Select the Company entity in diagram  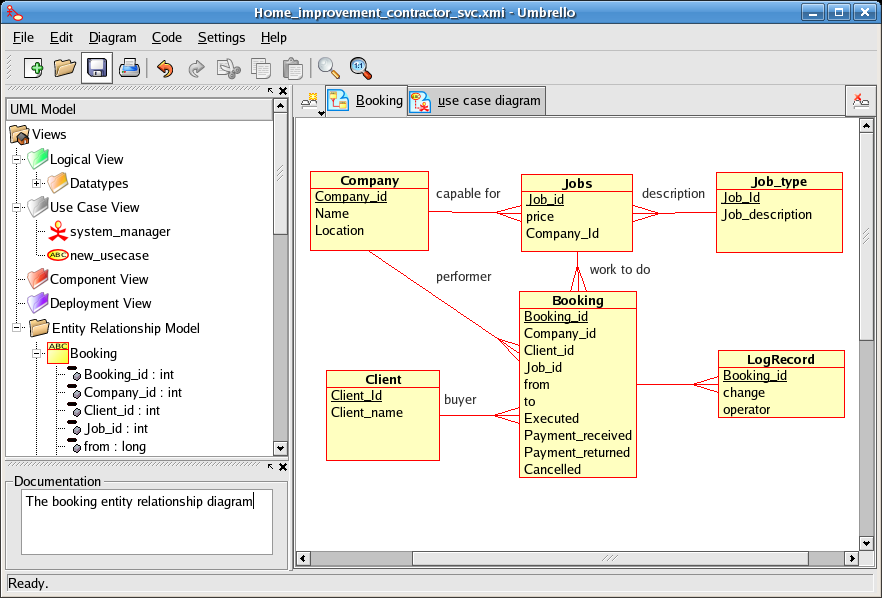coord(370,211)
